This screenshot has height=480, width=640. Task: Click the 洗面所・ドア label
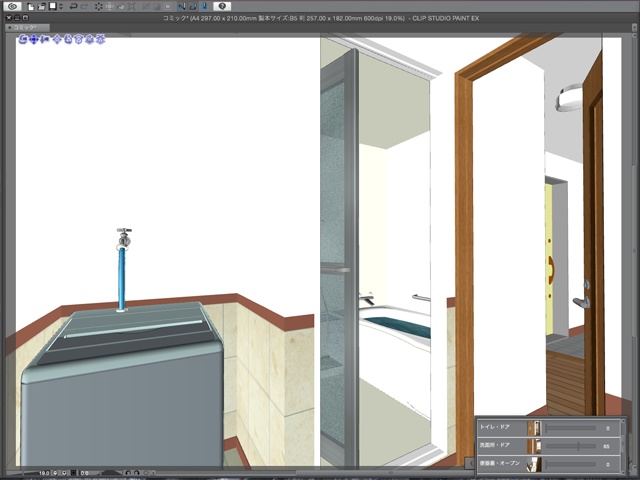[495, 445]
